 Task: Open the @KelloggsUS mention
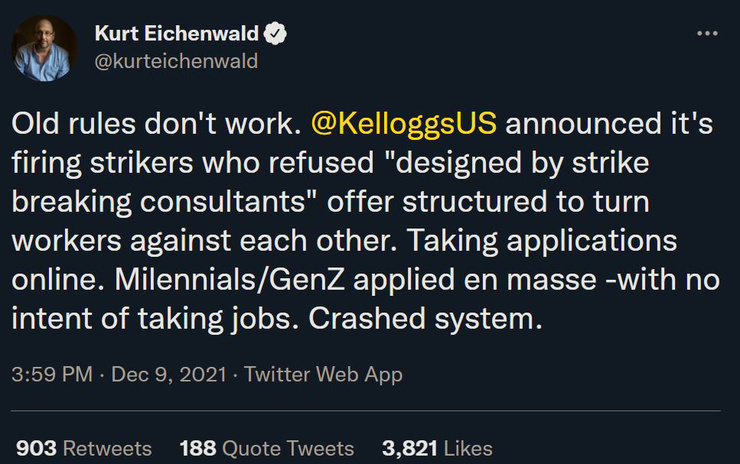point(404,124)
